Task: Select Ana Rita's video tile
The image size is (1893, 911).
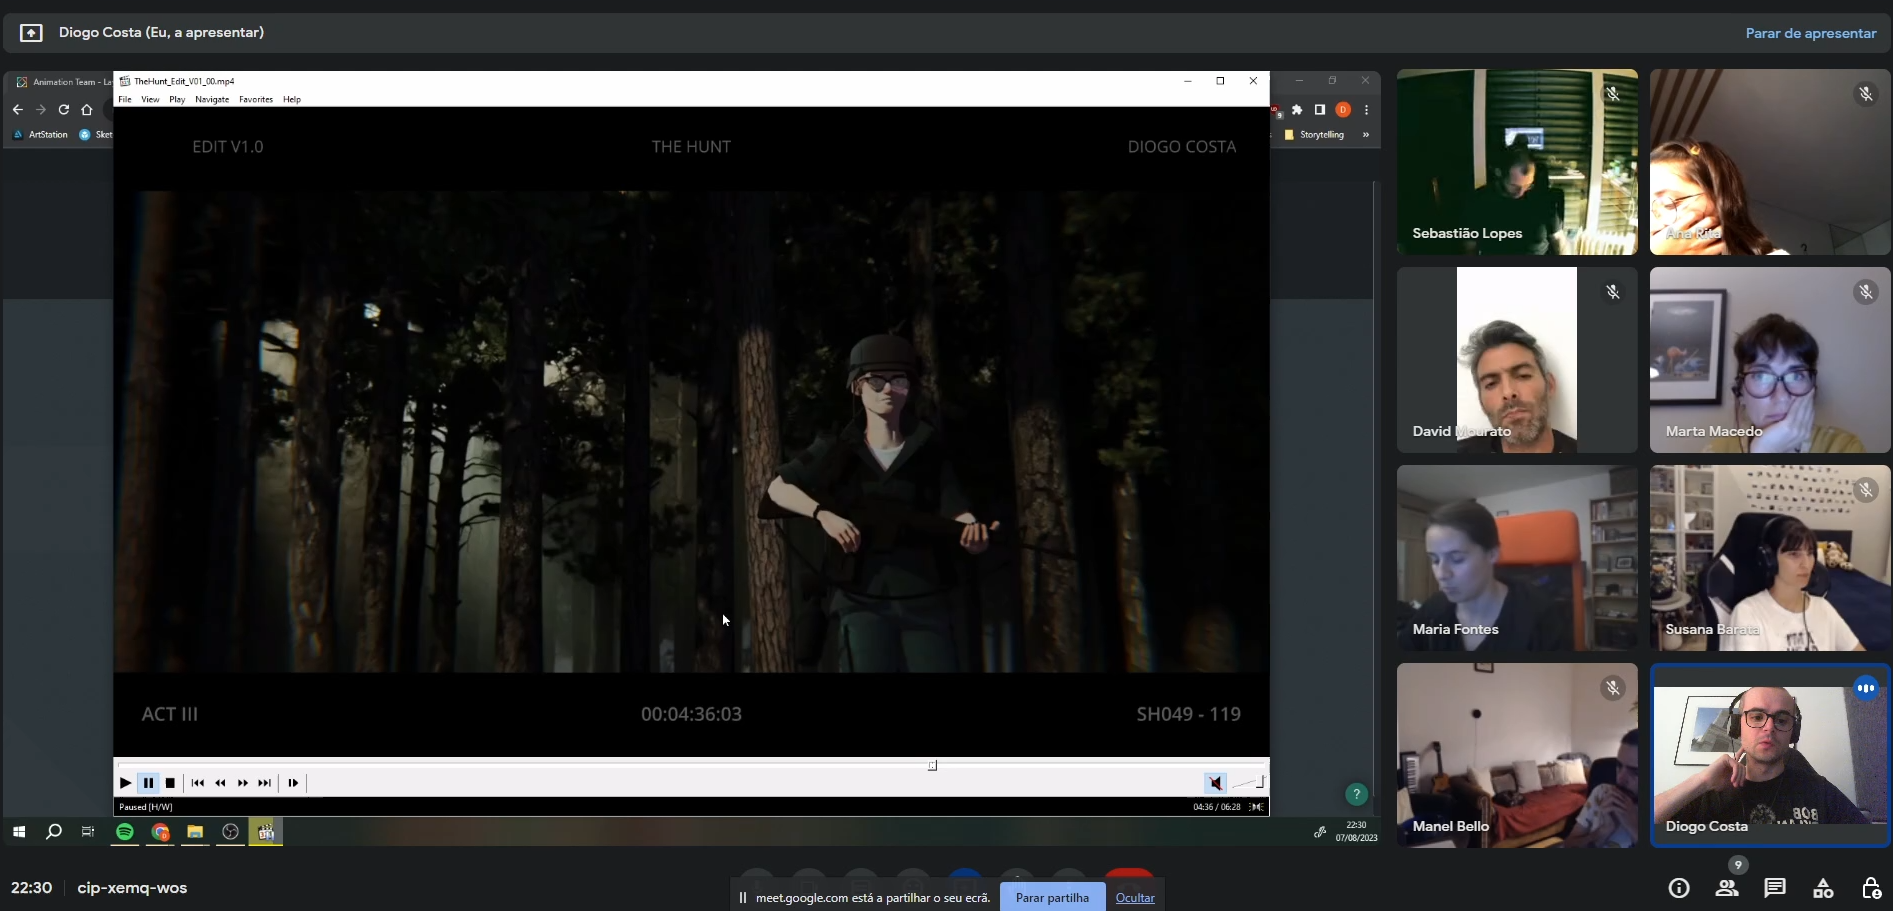Action: tap(1770, 162)
